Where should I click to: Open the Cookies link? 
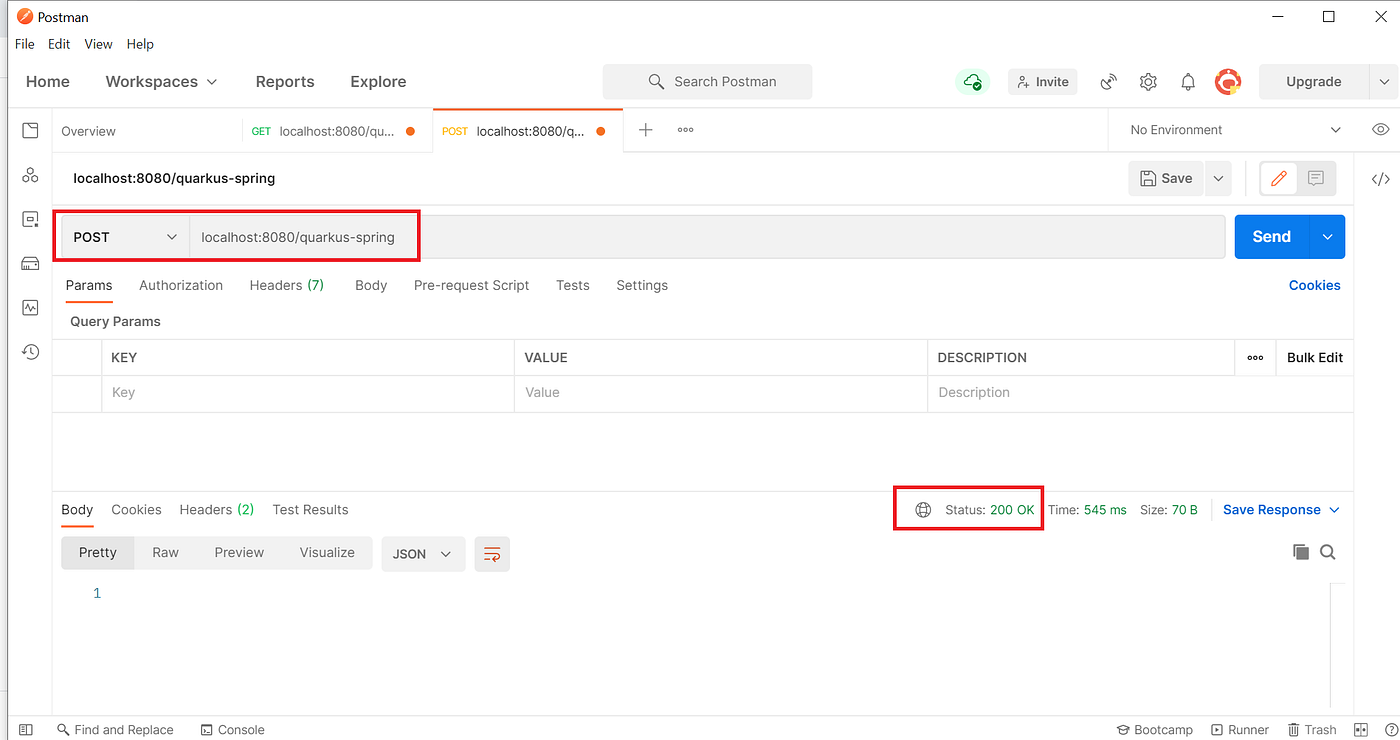[x=1314, y=285]
